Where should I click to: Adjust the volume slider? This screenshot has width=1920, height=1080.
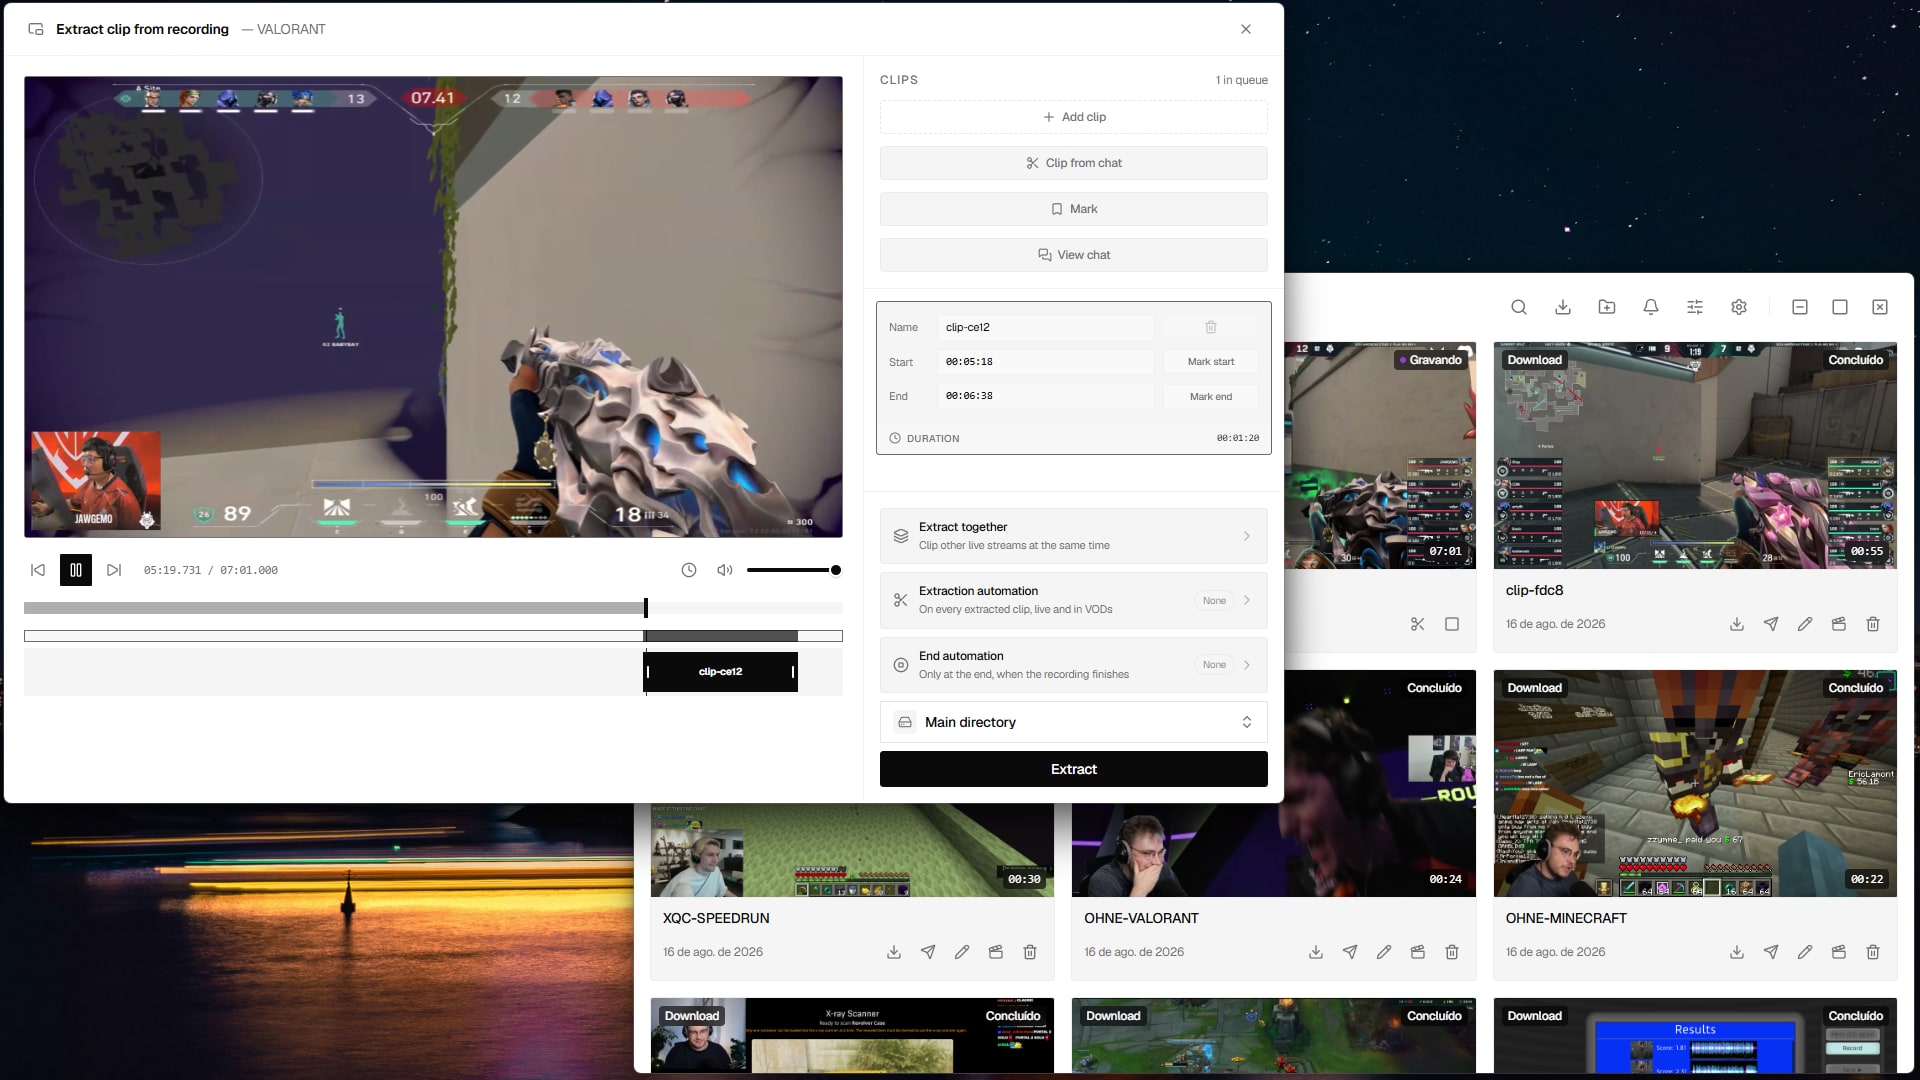pyautogui.click(x=794, y=570)
